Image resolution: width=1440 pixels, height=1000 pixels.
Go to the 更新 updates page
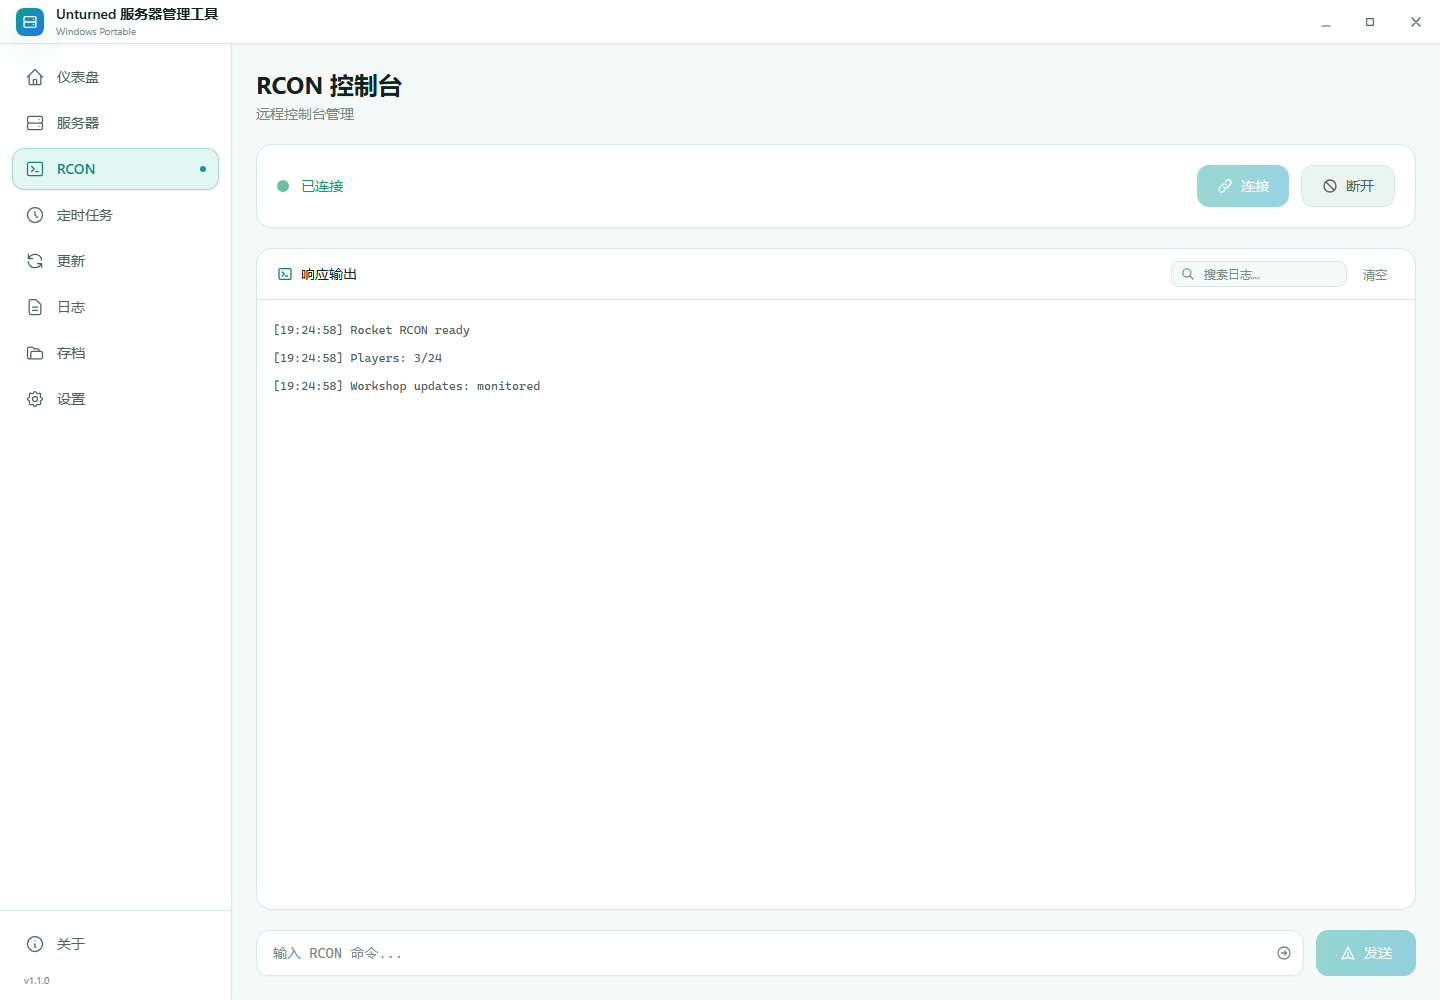coord(115,261)
